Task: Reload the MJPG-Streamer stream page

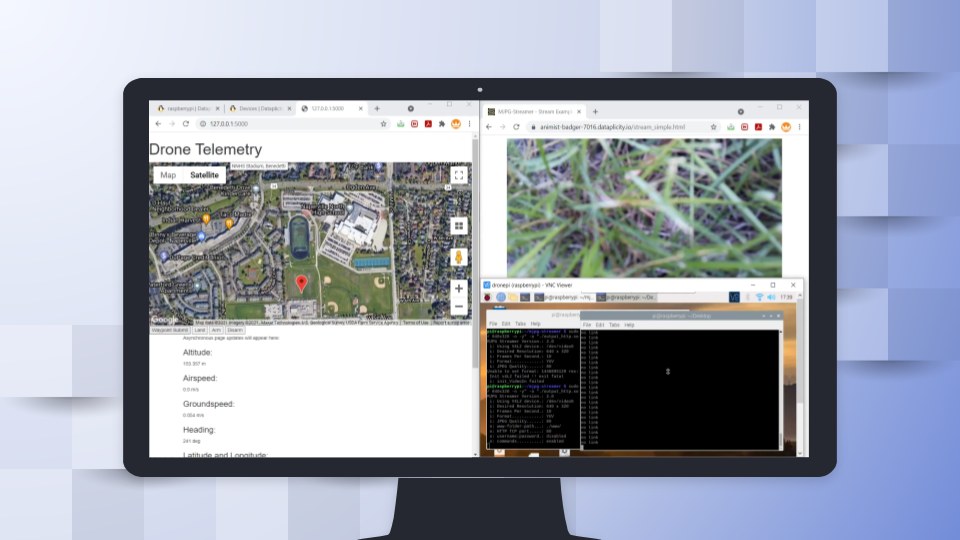Action: click(516, 127)
